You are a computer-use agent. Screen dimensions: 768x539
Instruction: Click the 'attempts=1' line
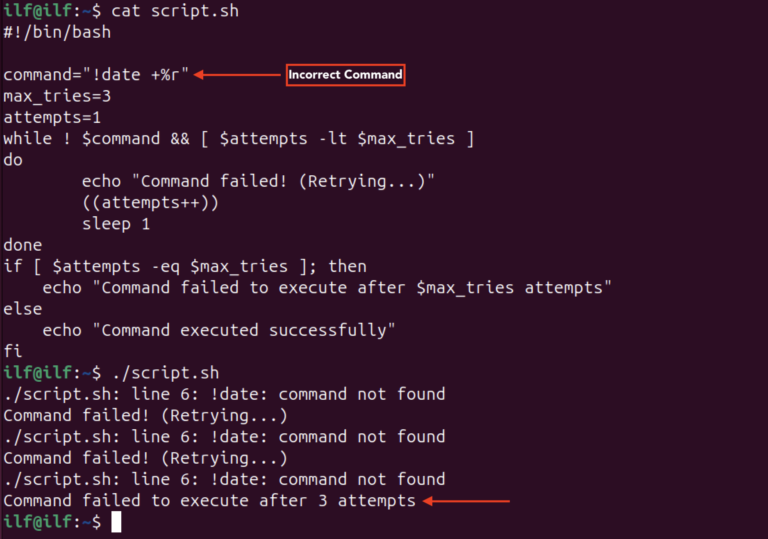pos(52,118)
